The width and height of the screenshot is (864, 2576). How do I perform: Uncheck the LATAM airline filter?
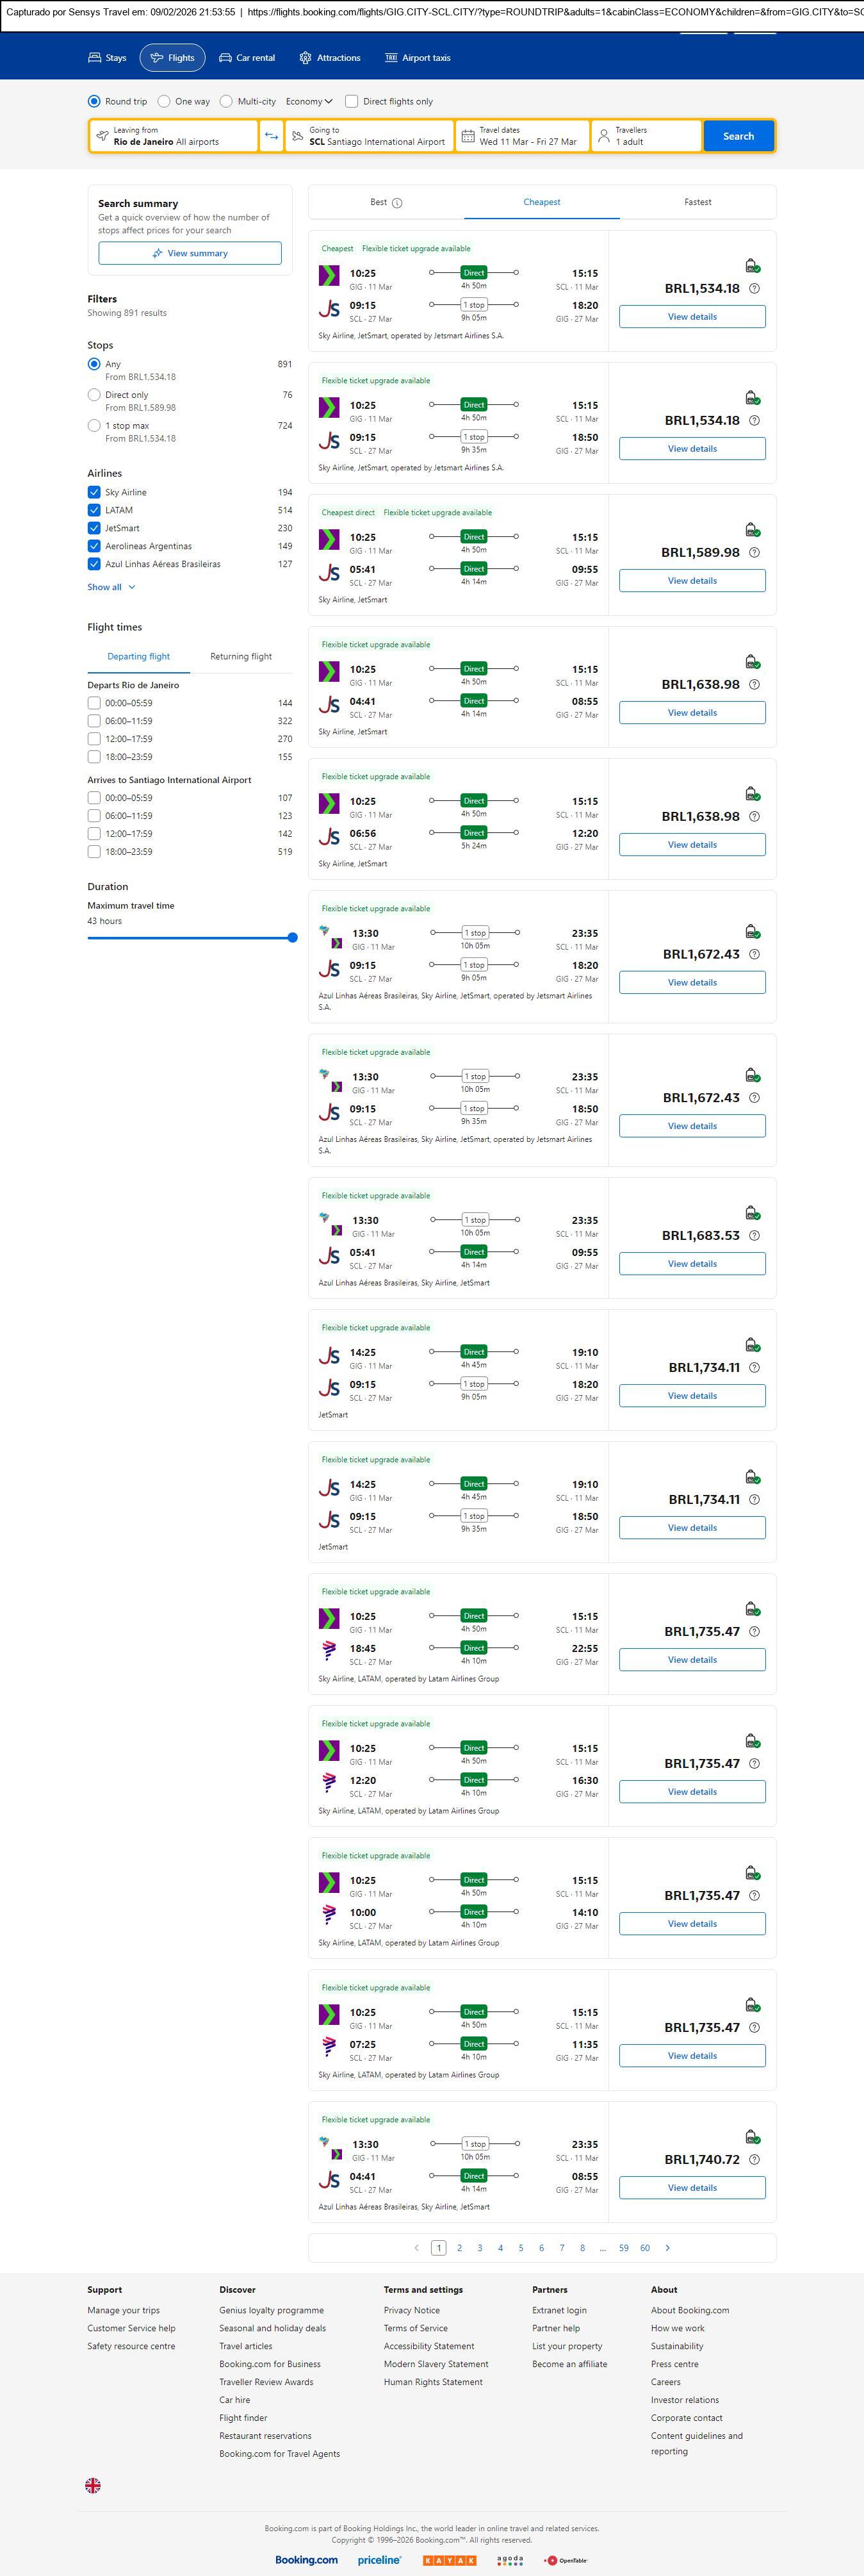click(94, 510)
